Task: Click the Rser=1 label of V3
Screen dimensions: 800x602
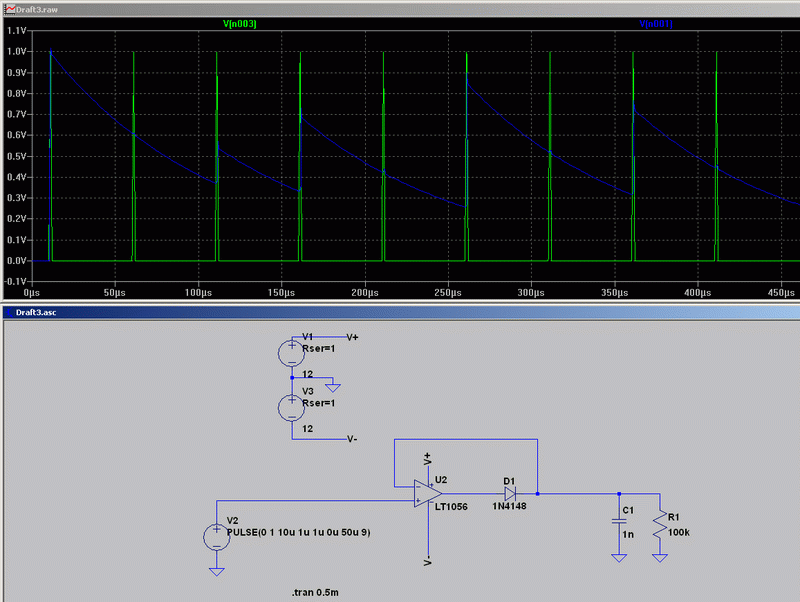Action: tap(319, 403)
